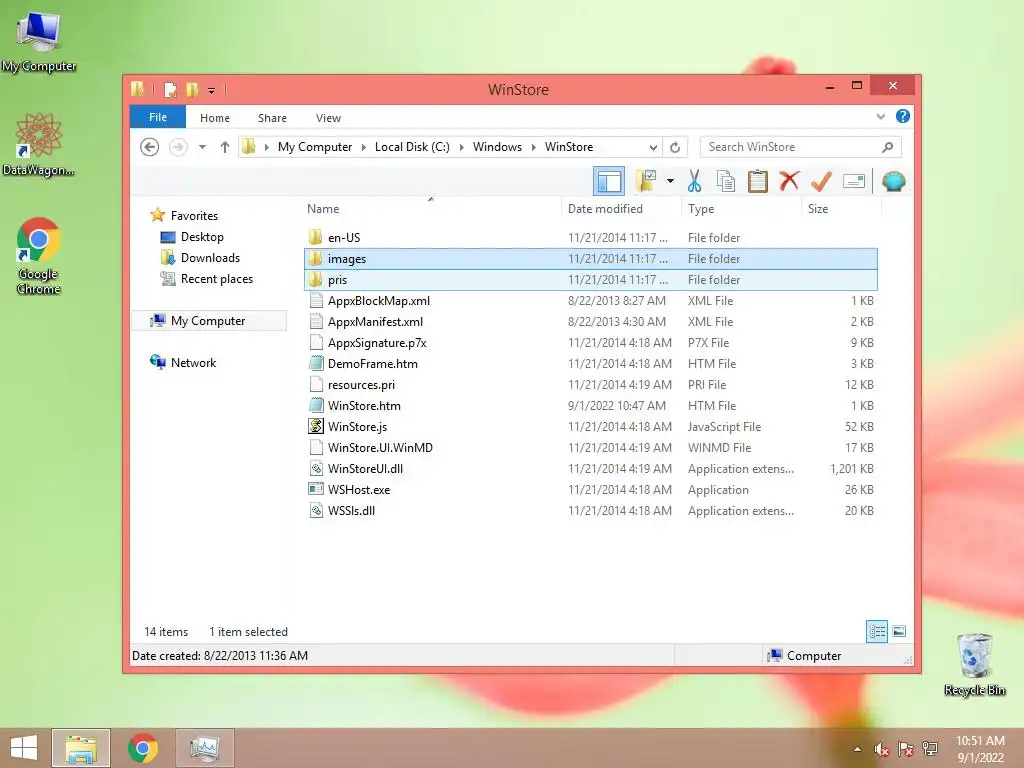Open the address bar history dropdown
Screen dimensions: 1024x768
point(653,147)
